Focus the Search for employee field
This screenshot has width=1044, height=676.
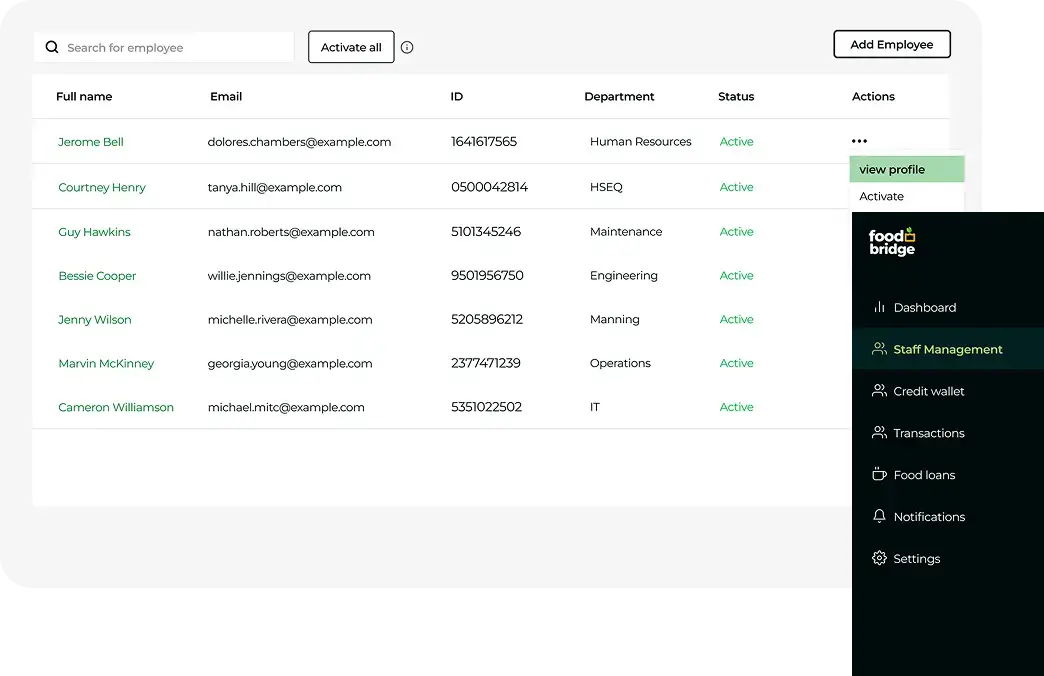(175, 47)
